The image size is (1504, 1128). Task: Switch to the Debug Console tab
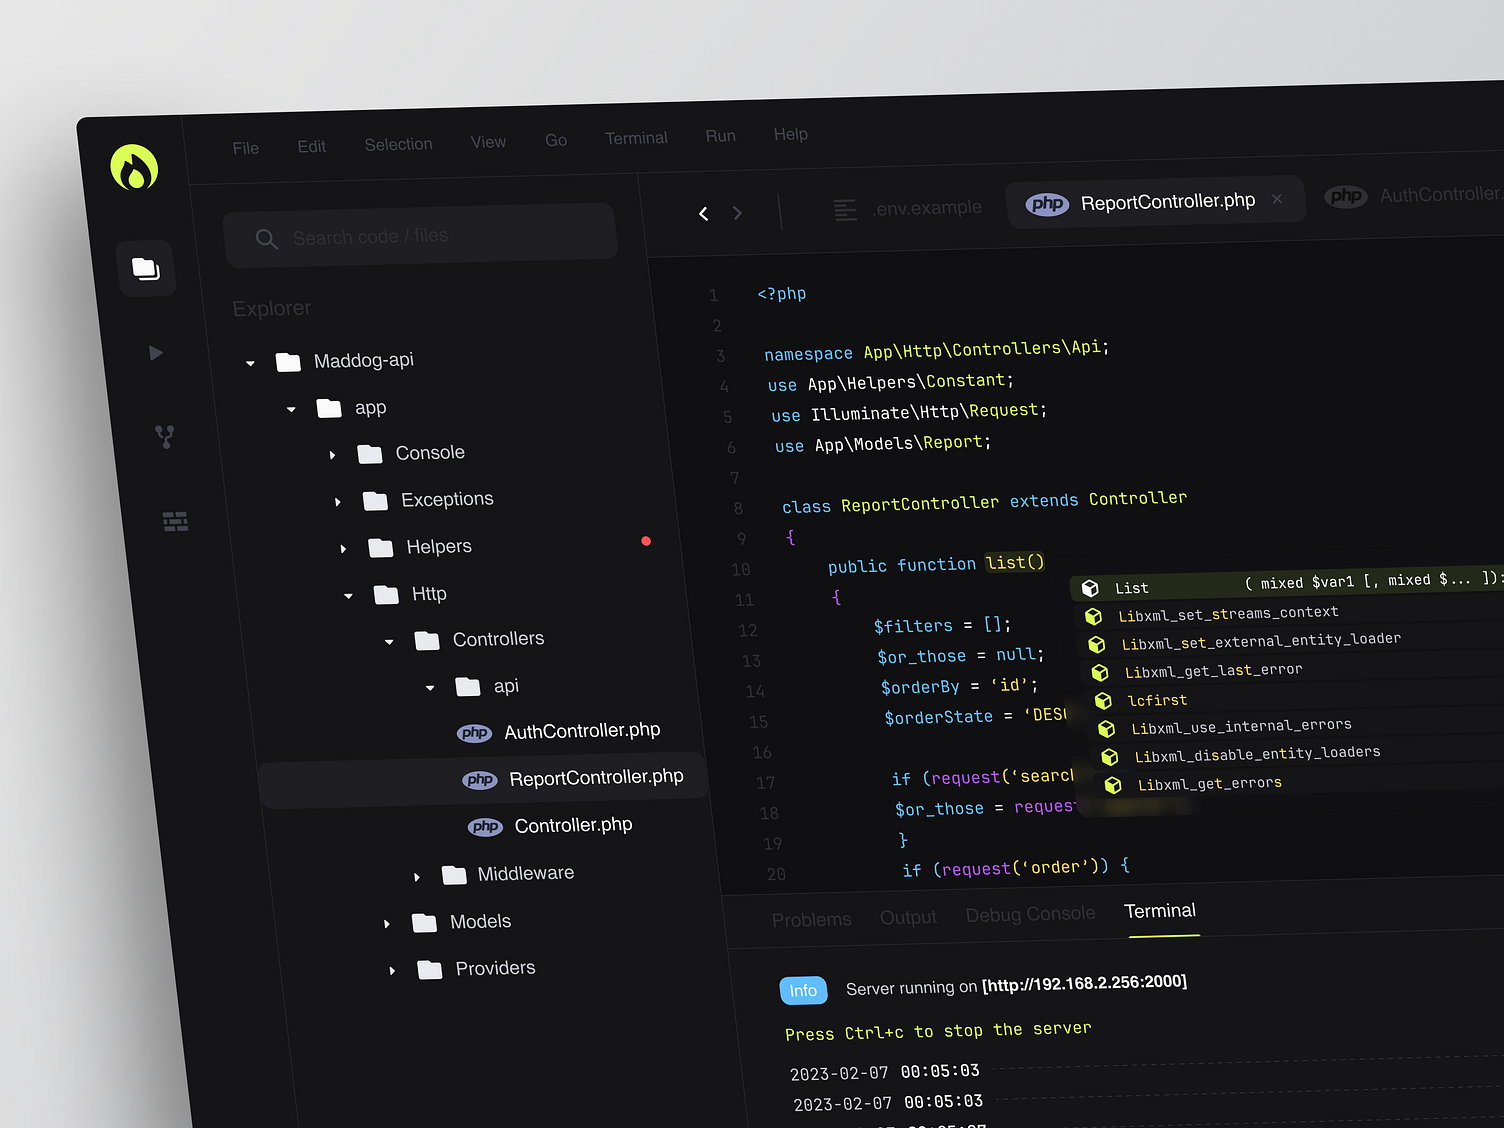(x=1030, y=913)
